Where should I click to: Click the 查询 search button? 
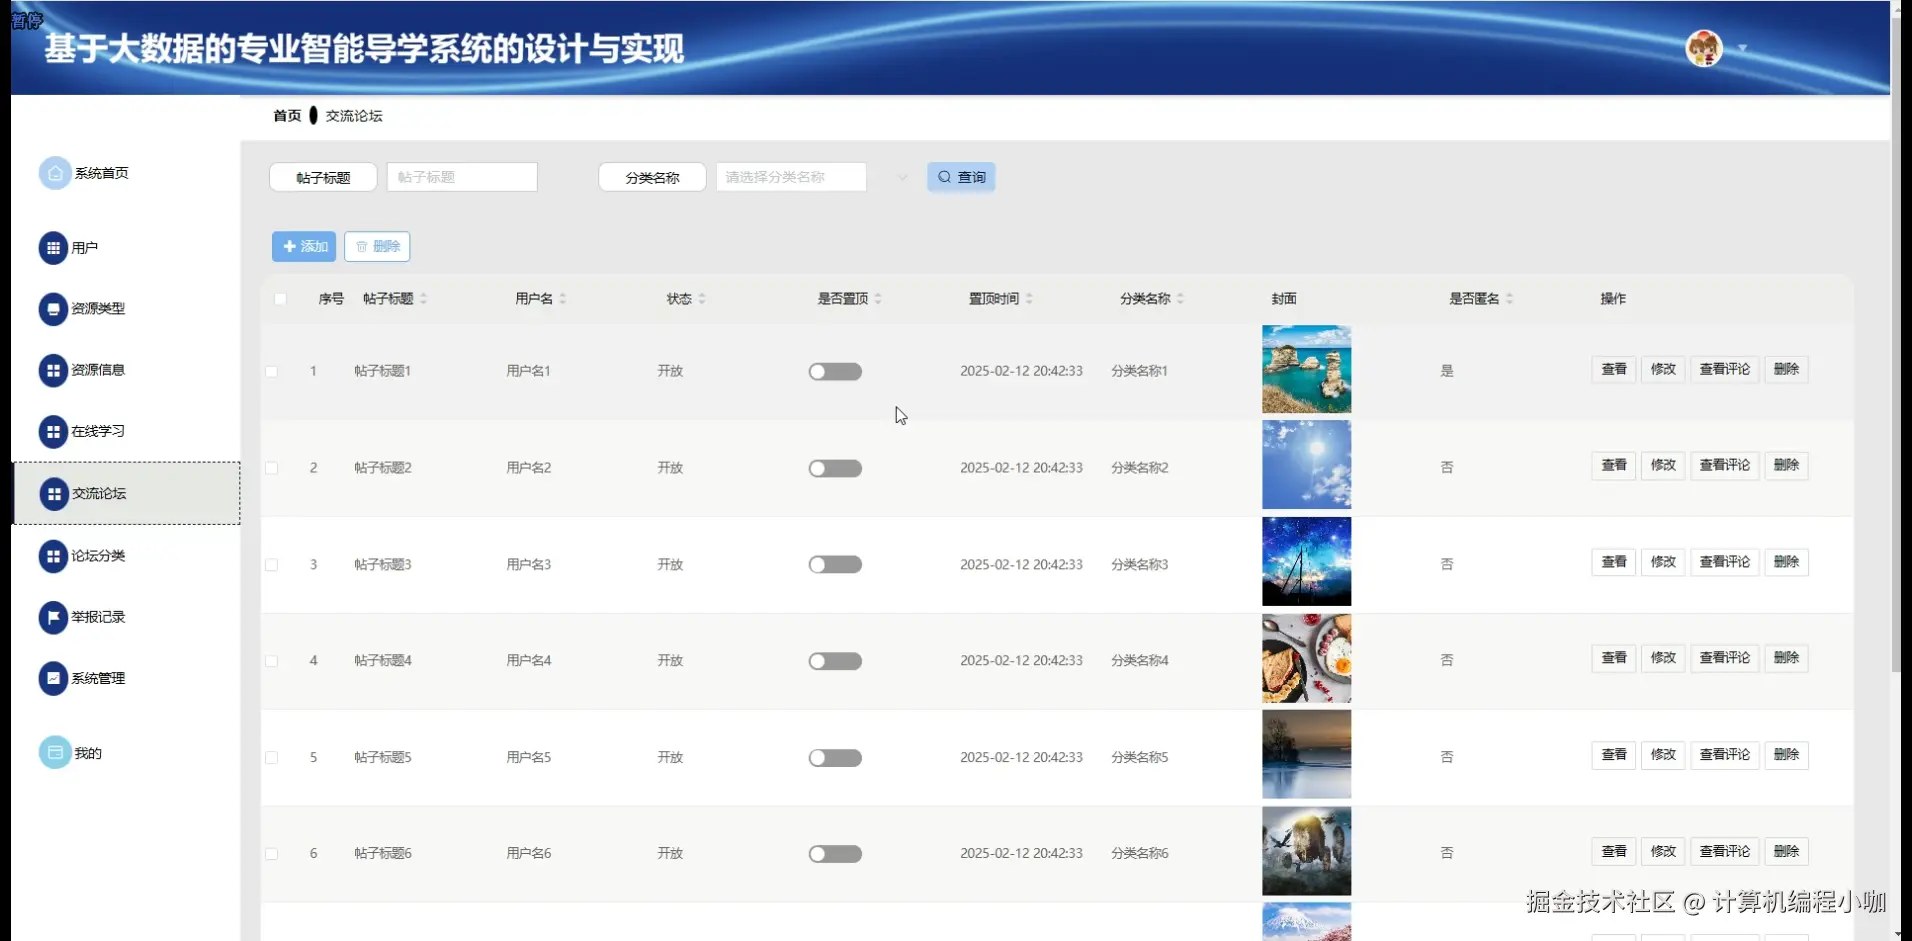[x=961, y=177]
